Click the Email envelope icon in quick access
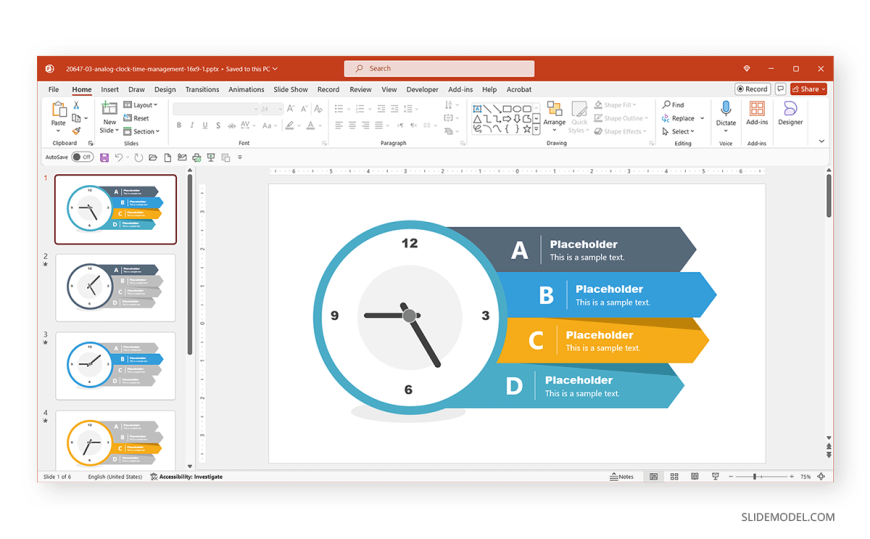Viewport: 870px width, 539px height. click(x=182, y=158)
